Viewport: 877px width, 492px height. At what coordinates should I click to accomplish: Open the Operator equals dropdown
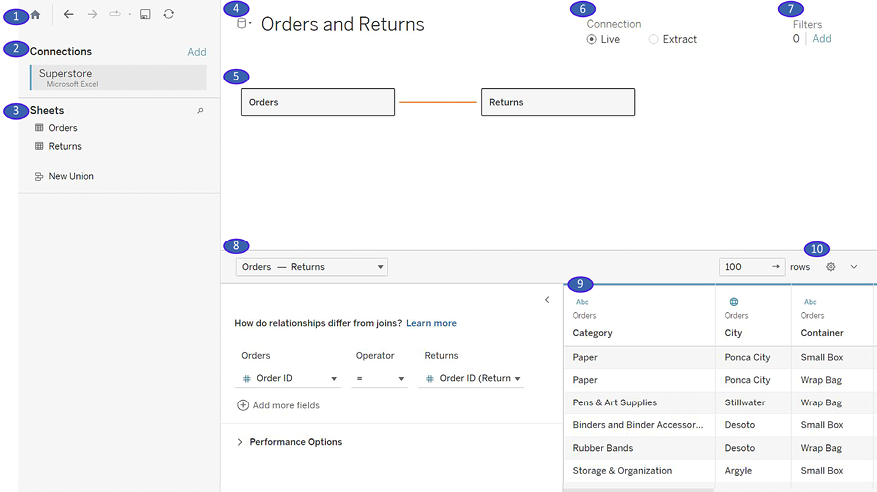pyautogui.click(x=381, y=379)
